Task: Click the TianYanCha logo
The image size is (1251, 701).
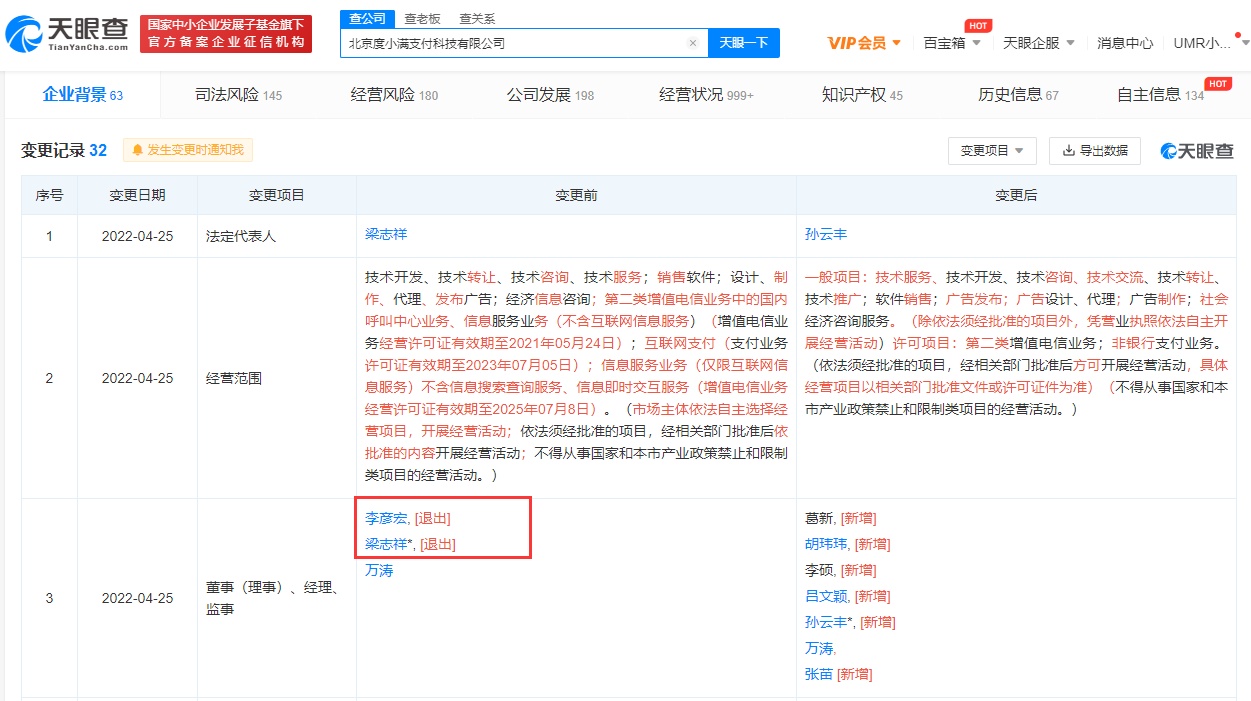Action: pos(67,34)
